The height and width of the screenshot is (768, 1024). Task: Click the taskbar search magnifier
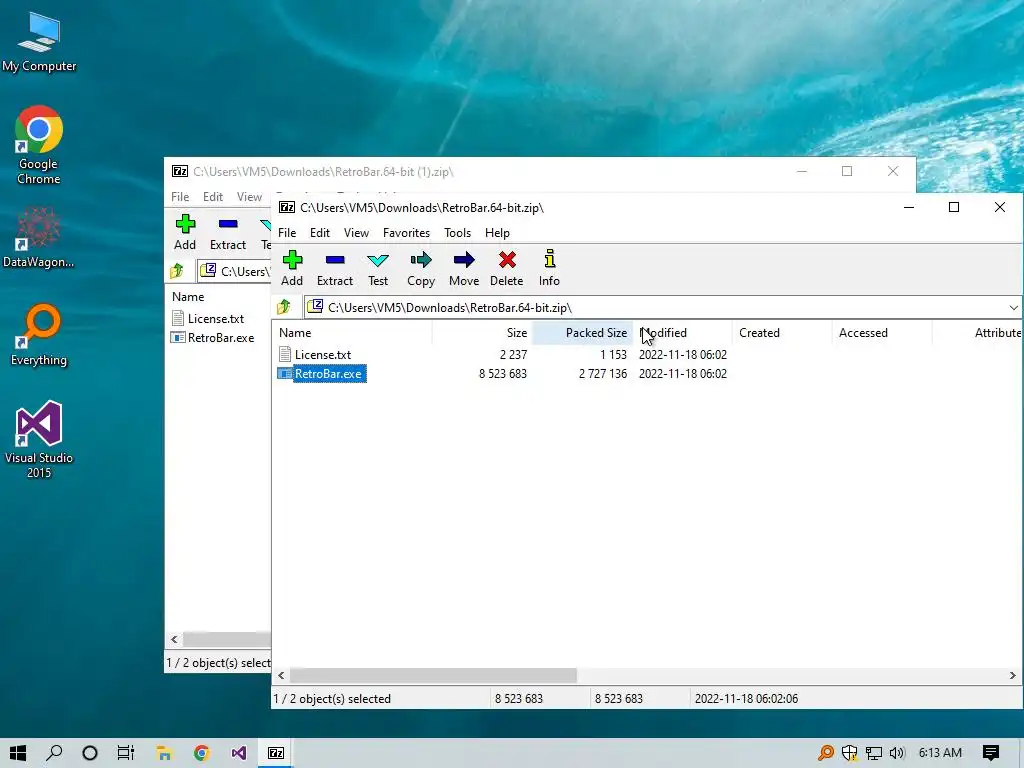coord(54,753)
